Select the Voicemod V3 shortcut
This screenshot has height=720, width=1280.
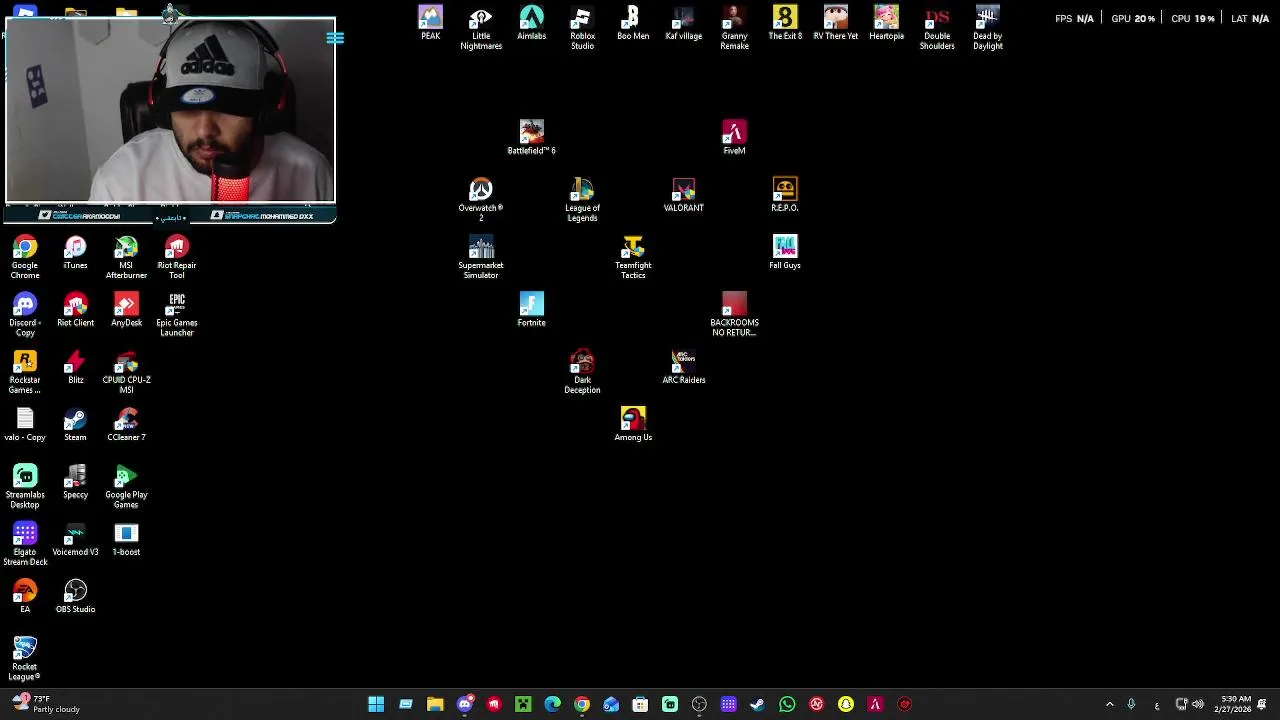click(x=75, y=538)
